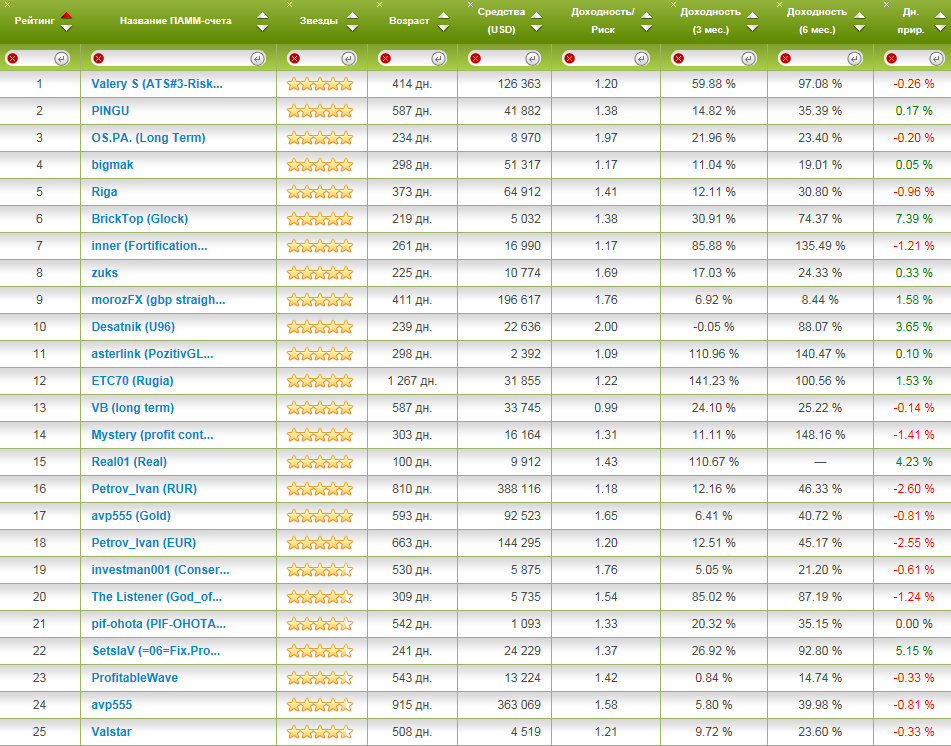The width and height of the screenshot is (951, 746).
Task: Focus the Средства (USD) filter input field
Action: pyautogui.click(x=503, y=58)
